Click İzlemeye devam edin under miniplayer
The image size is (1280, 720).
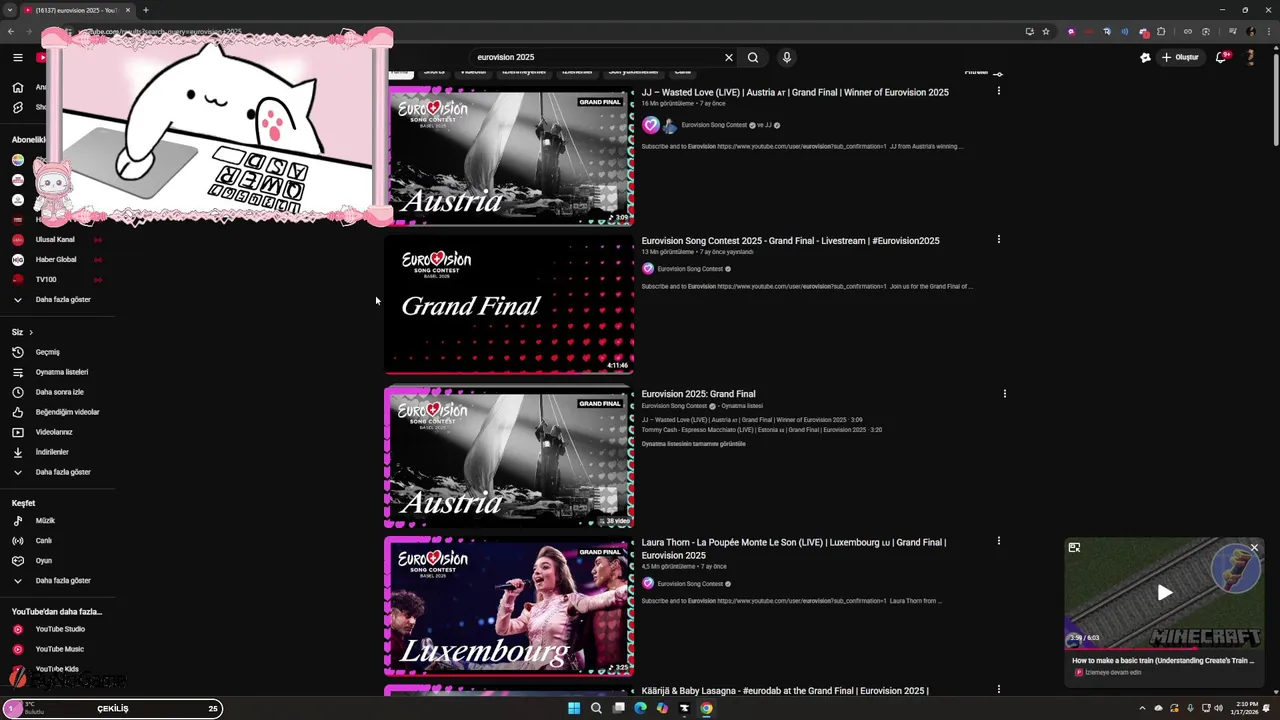[1113, 672]
